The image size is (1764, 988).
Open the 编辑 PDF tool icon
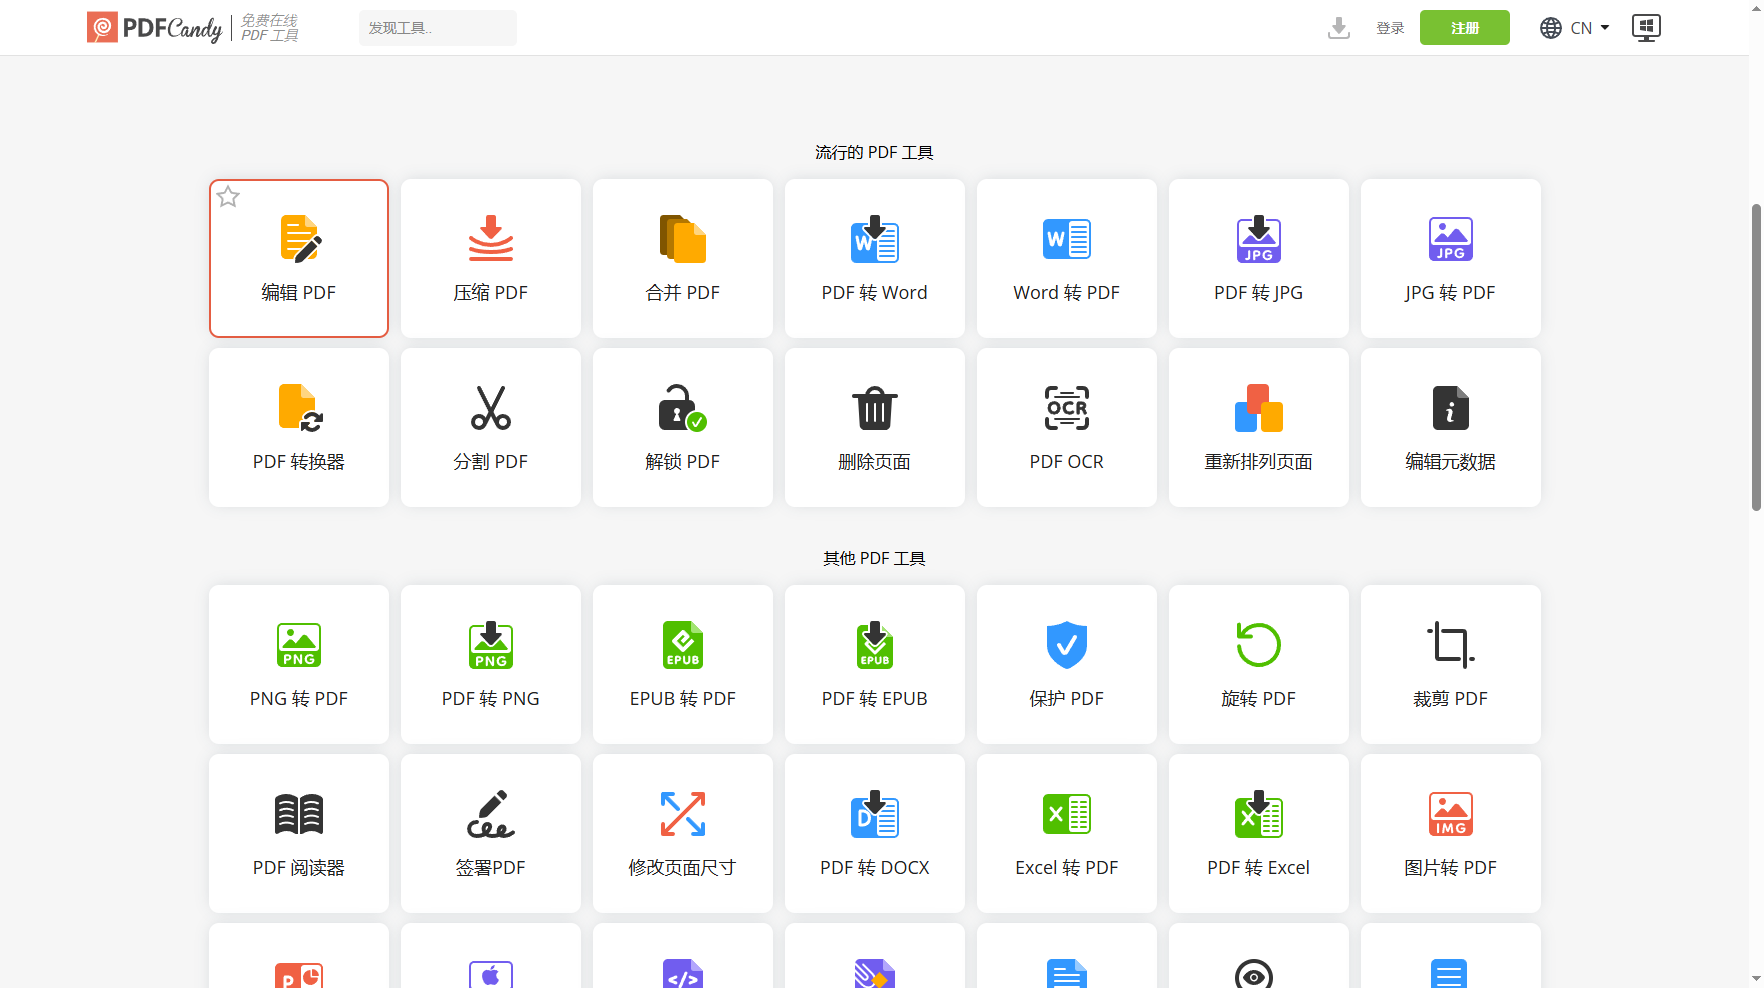click(299, 240)
